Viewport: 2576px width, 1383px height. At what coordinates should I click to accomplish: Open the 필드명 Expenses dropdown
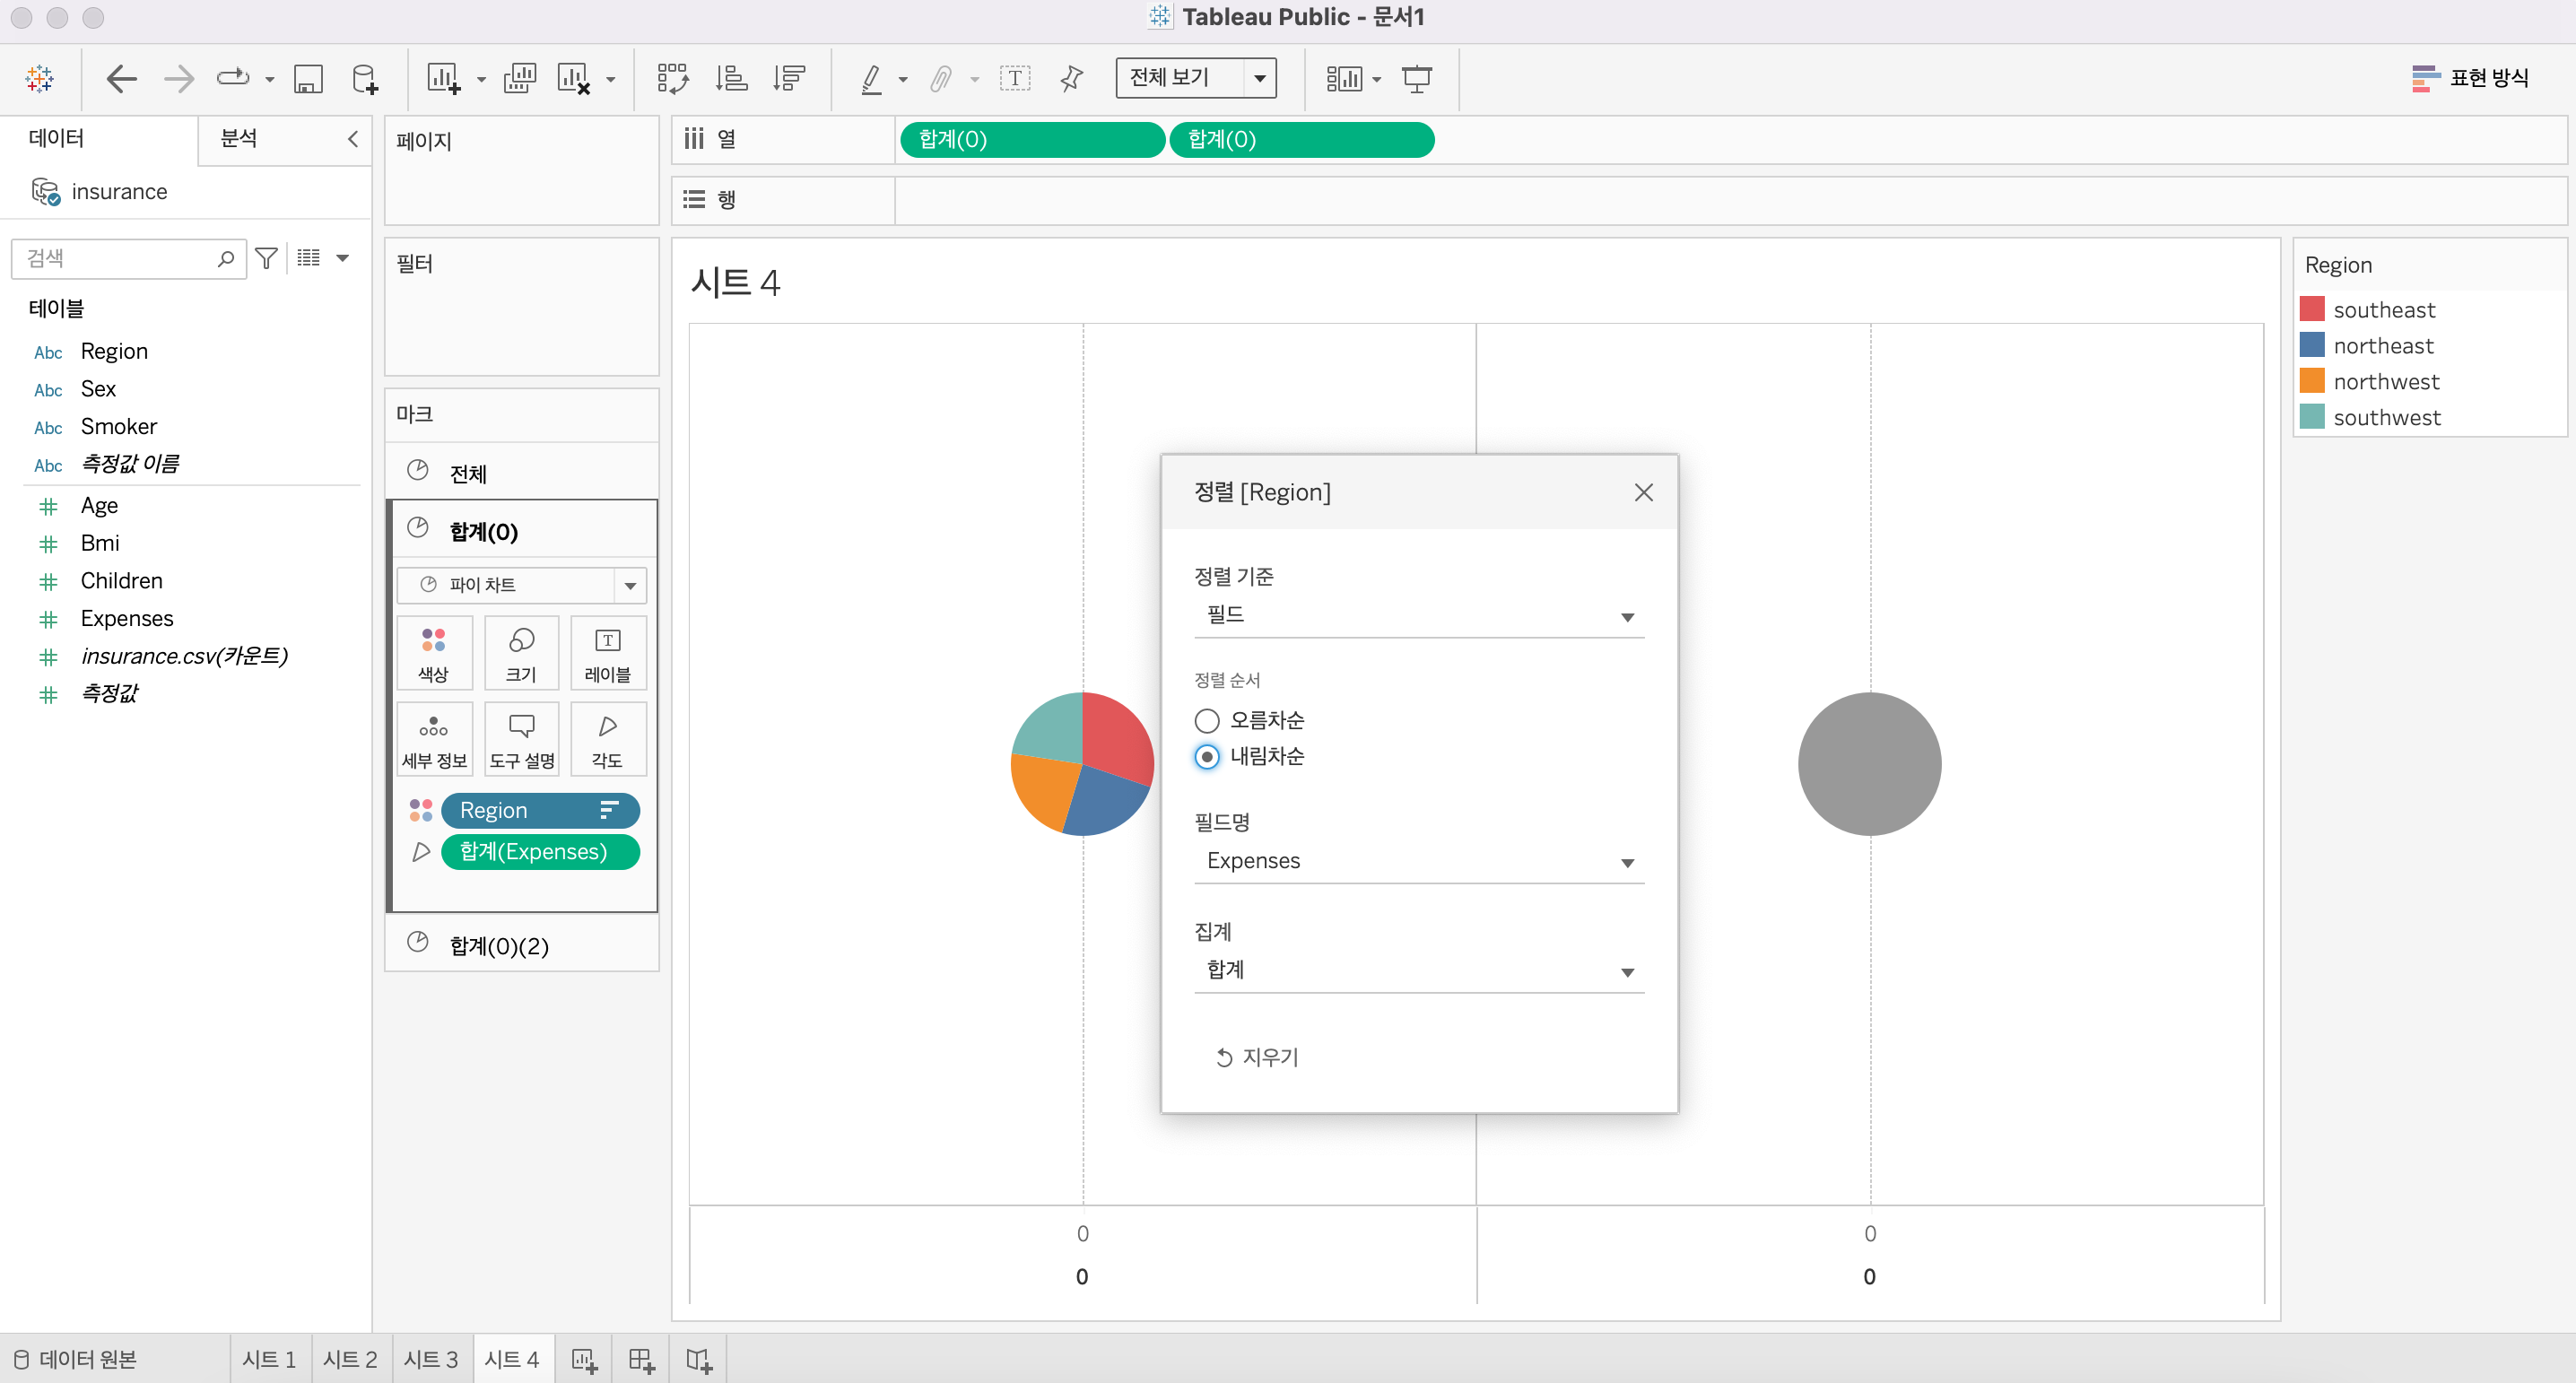tap(1417, 861)
